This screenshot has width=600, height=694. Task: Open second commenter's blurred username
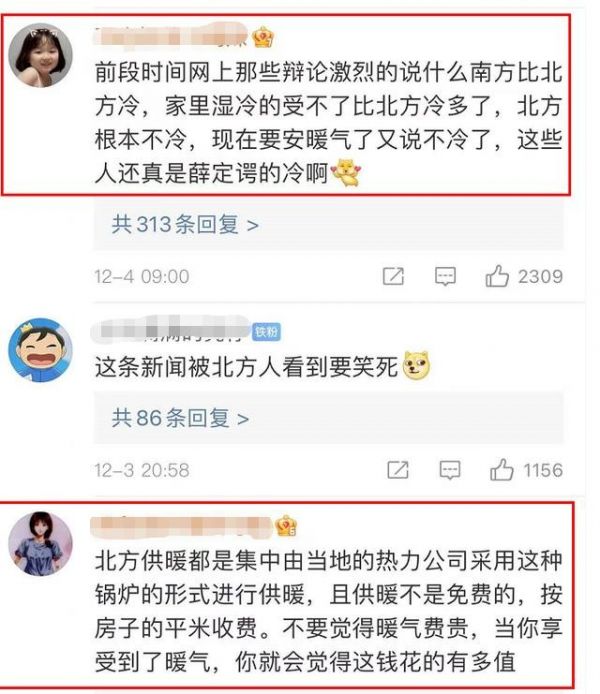[171, 330]
